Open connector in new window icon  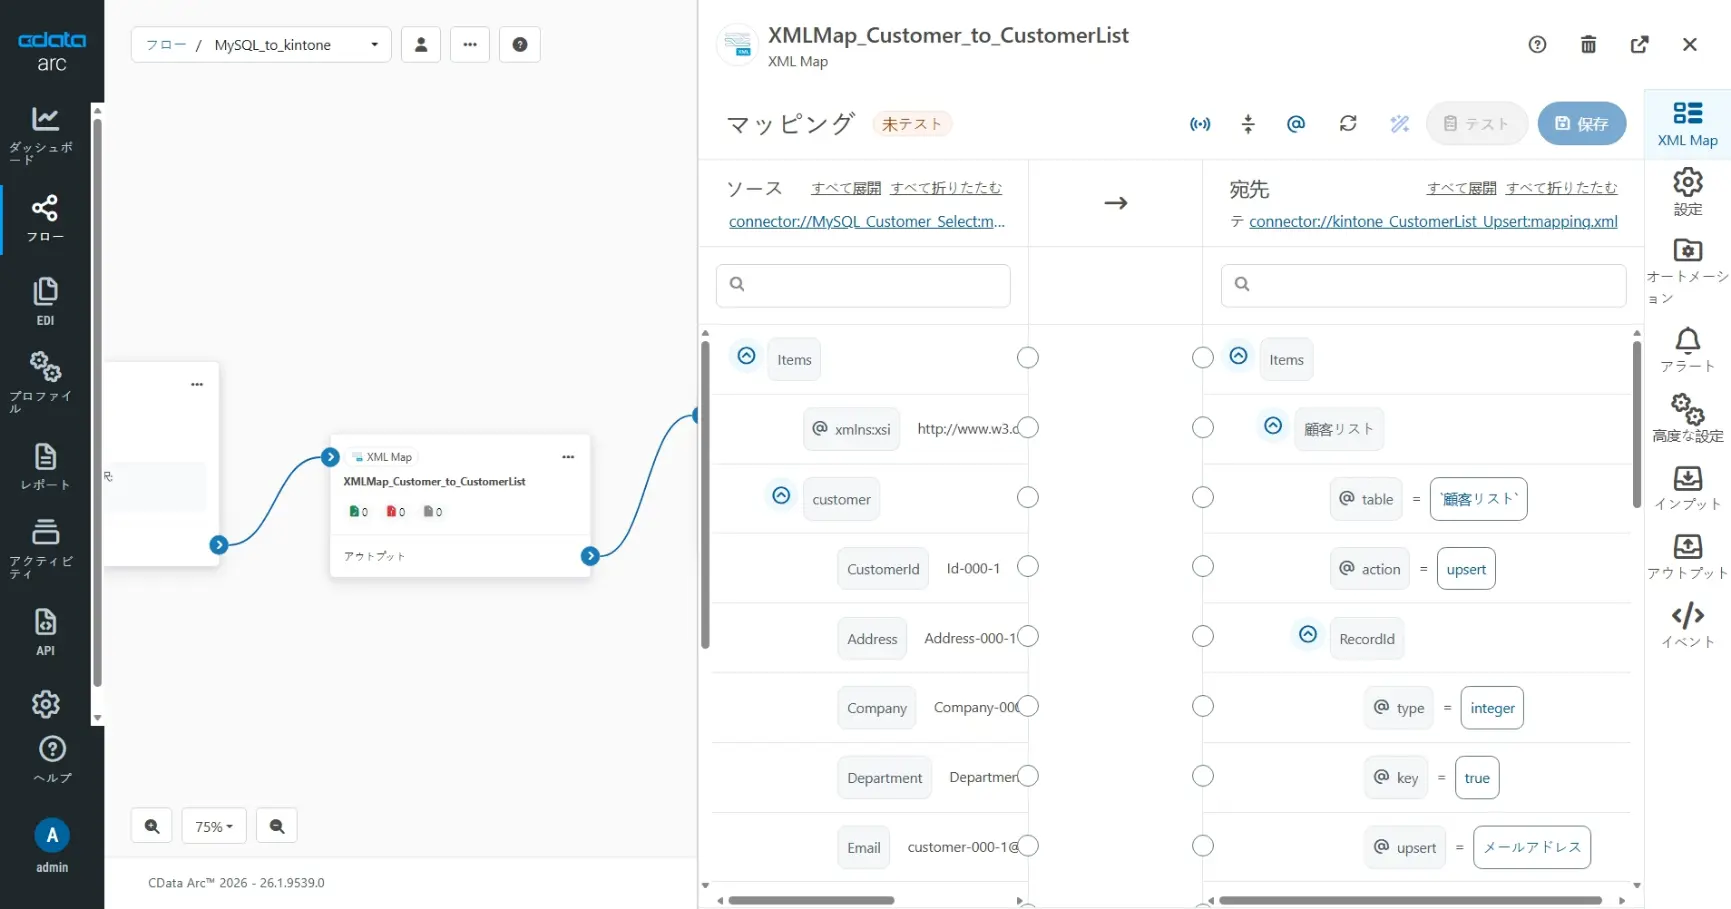point(1639,44)
